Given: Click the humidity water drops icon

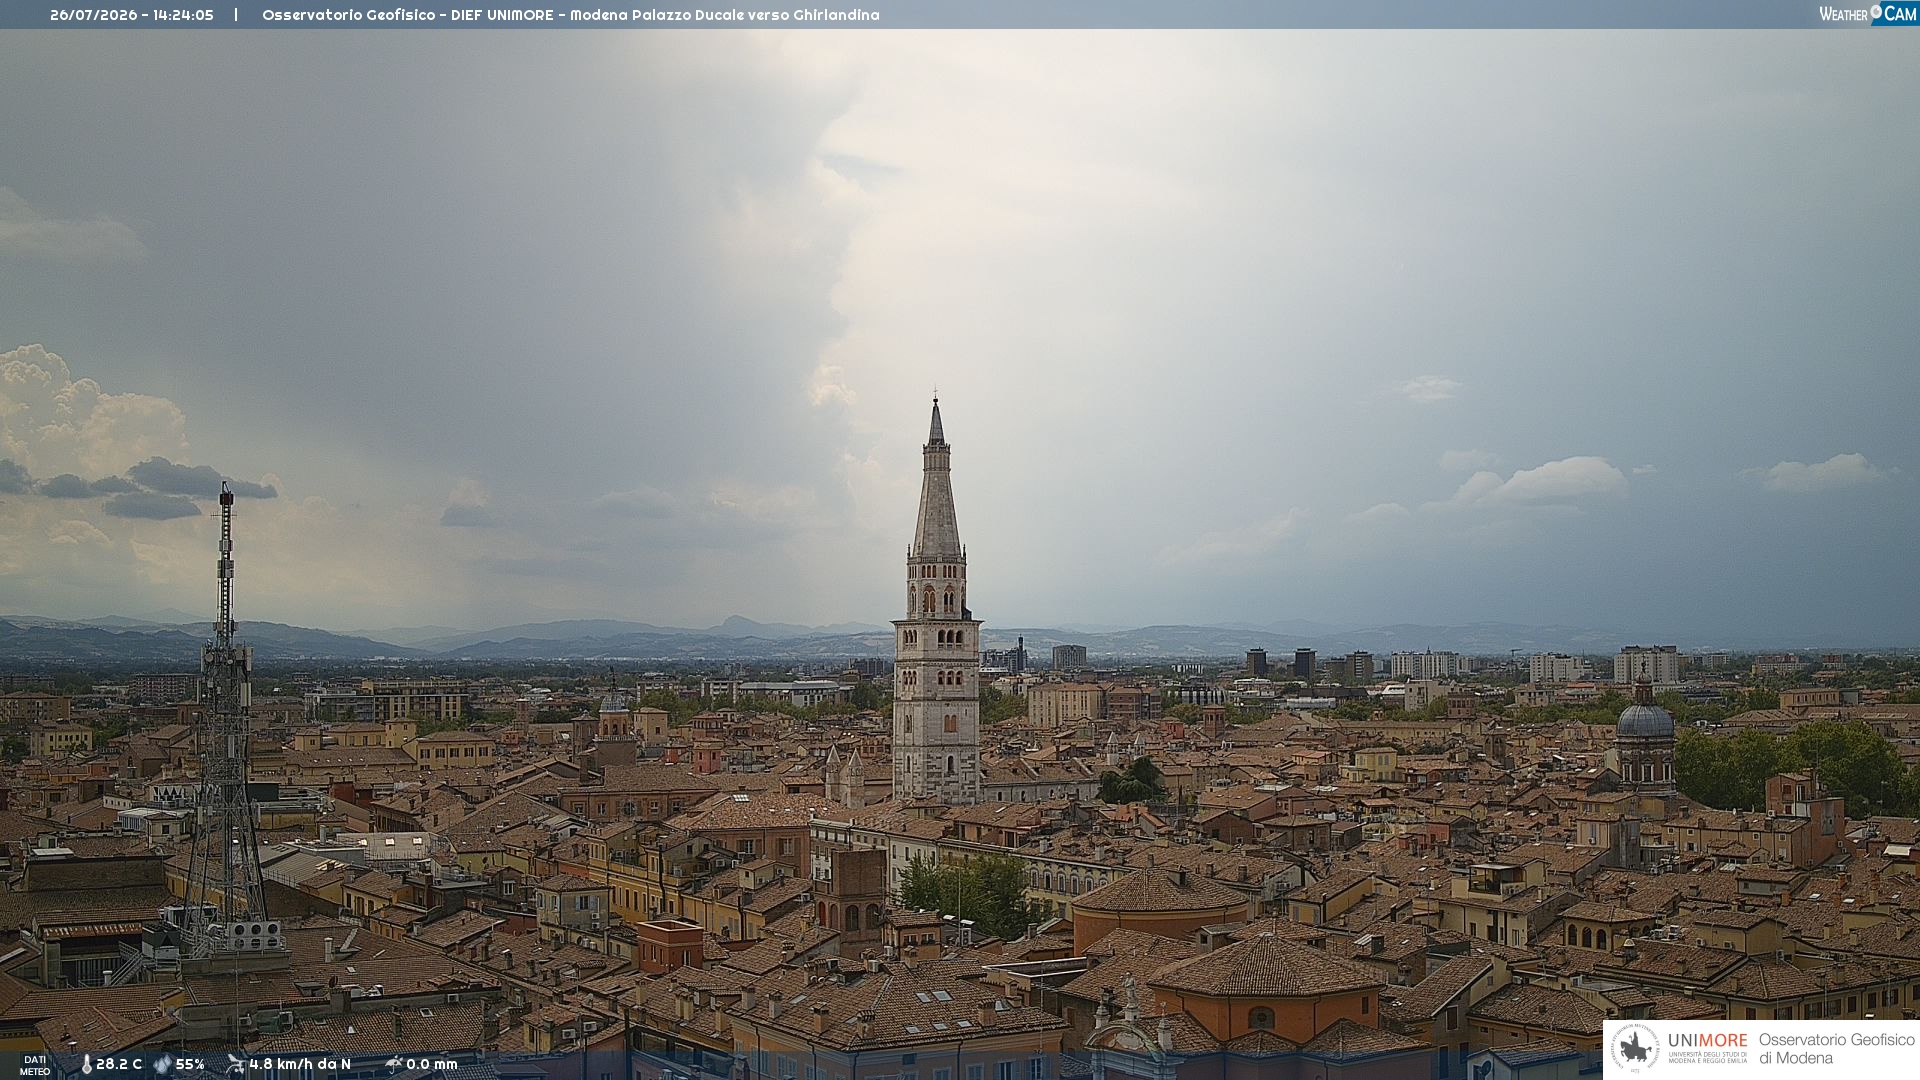Looking at the screenshot, I should [162, 1064].
